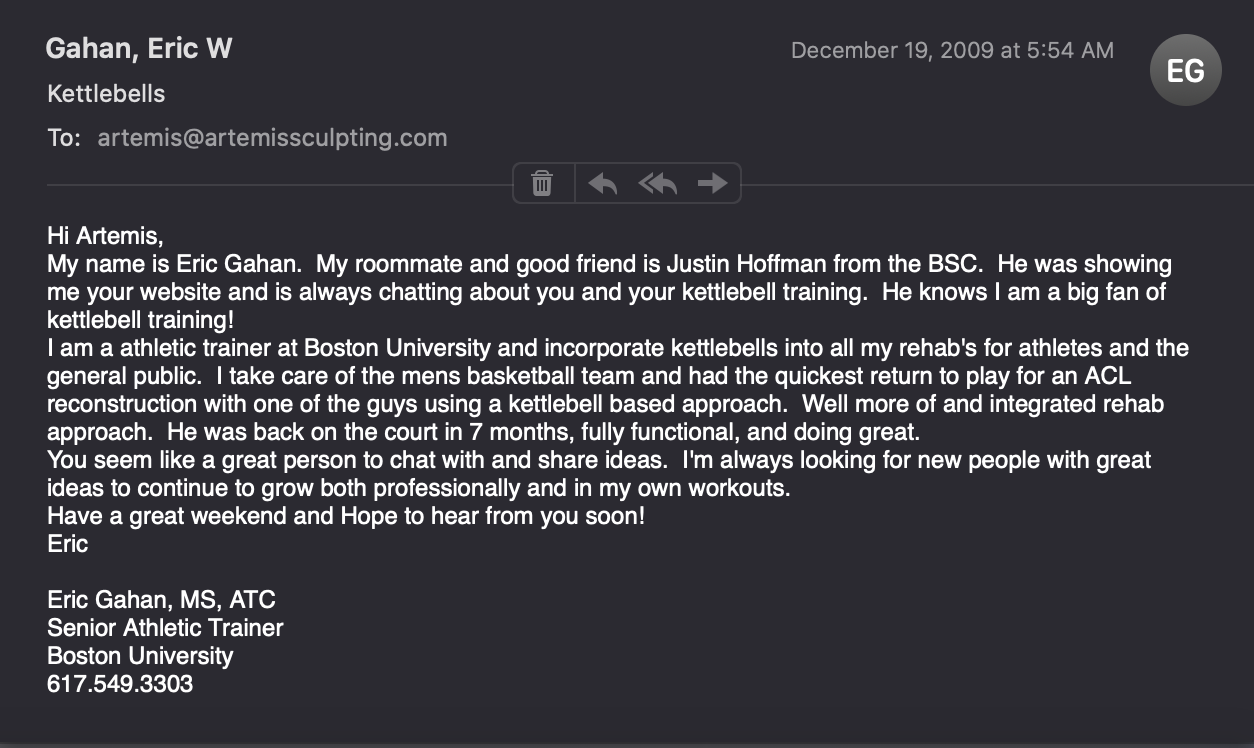
Task: Click the "Senior Athletic Trainer" title line
Action: click(165, 628)
